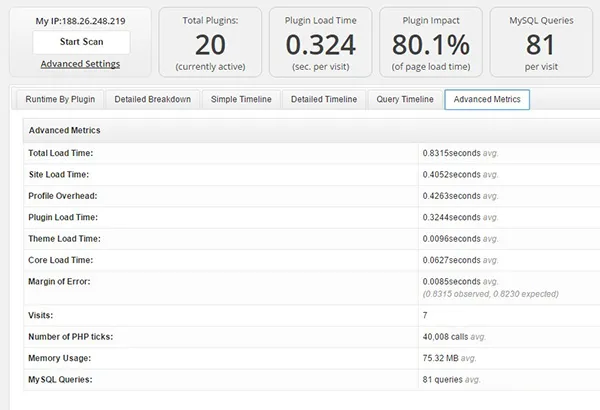Open the Advanced Settings link

[80, 64]
